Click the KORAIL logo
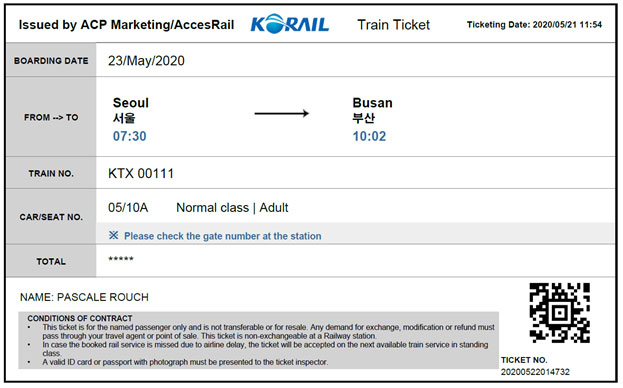Screen dimensions: 623x388 (x=290, y=24)
